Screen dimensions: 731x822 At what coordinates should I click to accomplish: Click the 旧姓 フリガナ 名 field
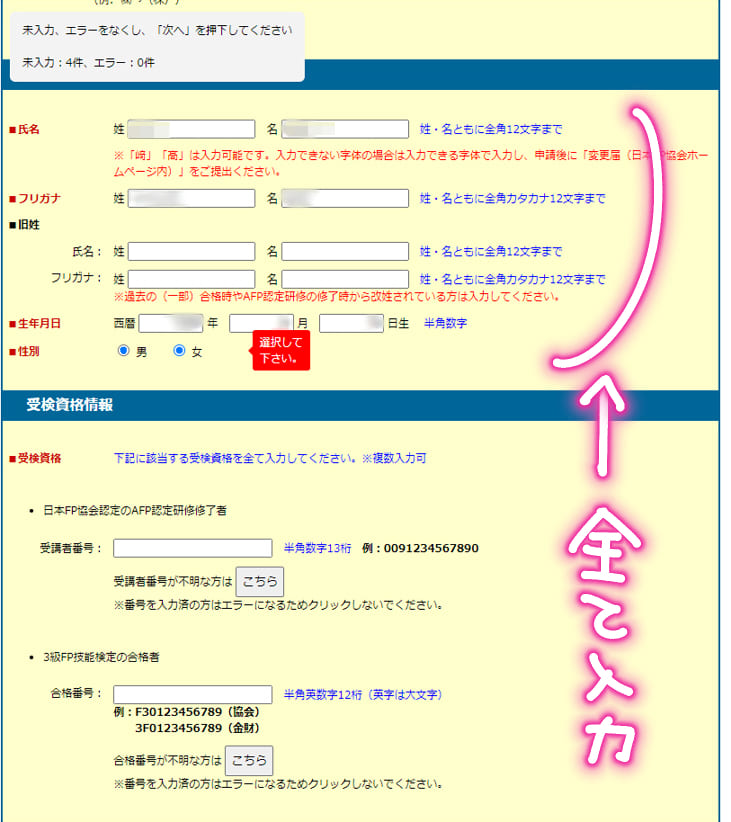[x=345, y=279]
